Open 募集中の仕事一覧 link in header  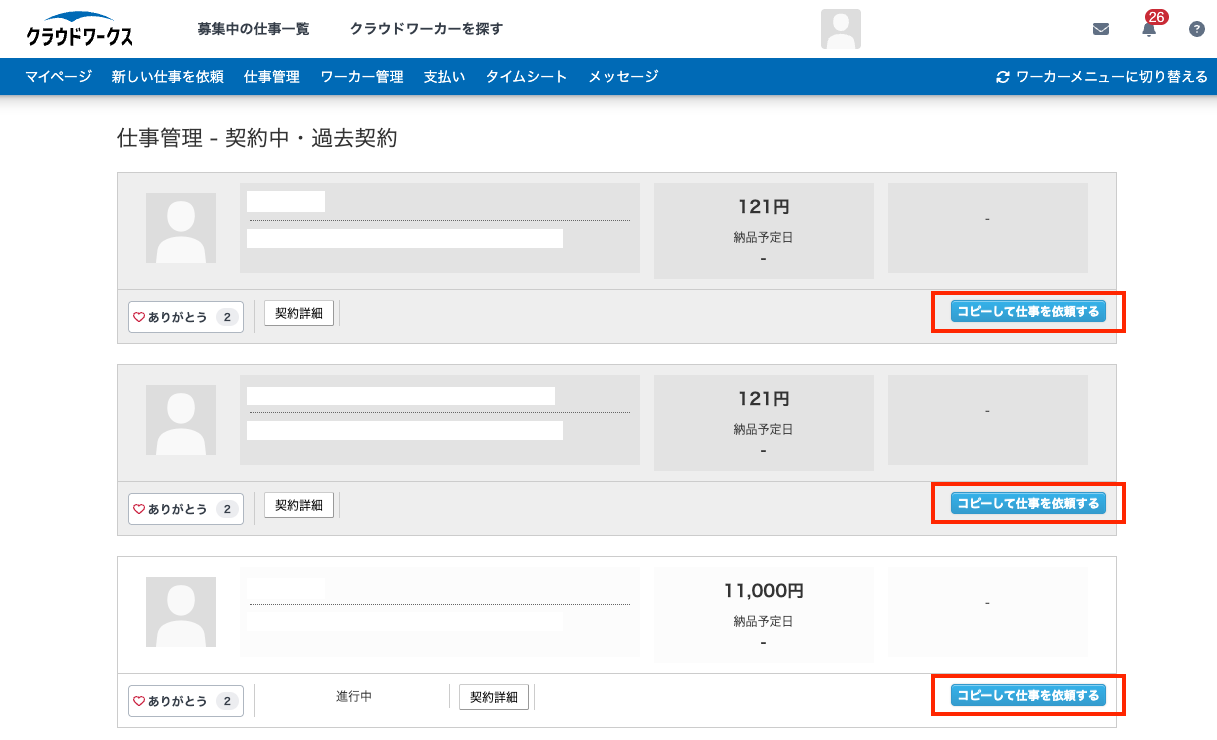tap(253, 29)
